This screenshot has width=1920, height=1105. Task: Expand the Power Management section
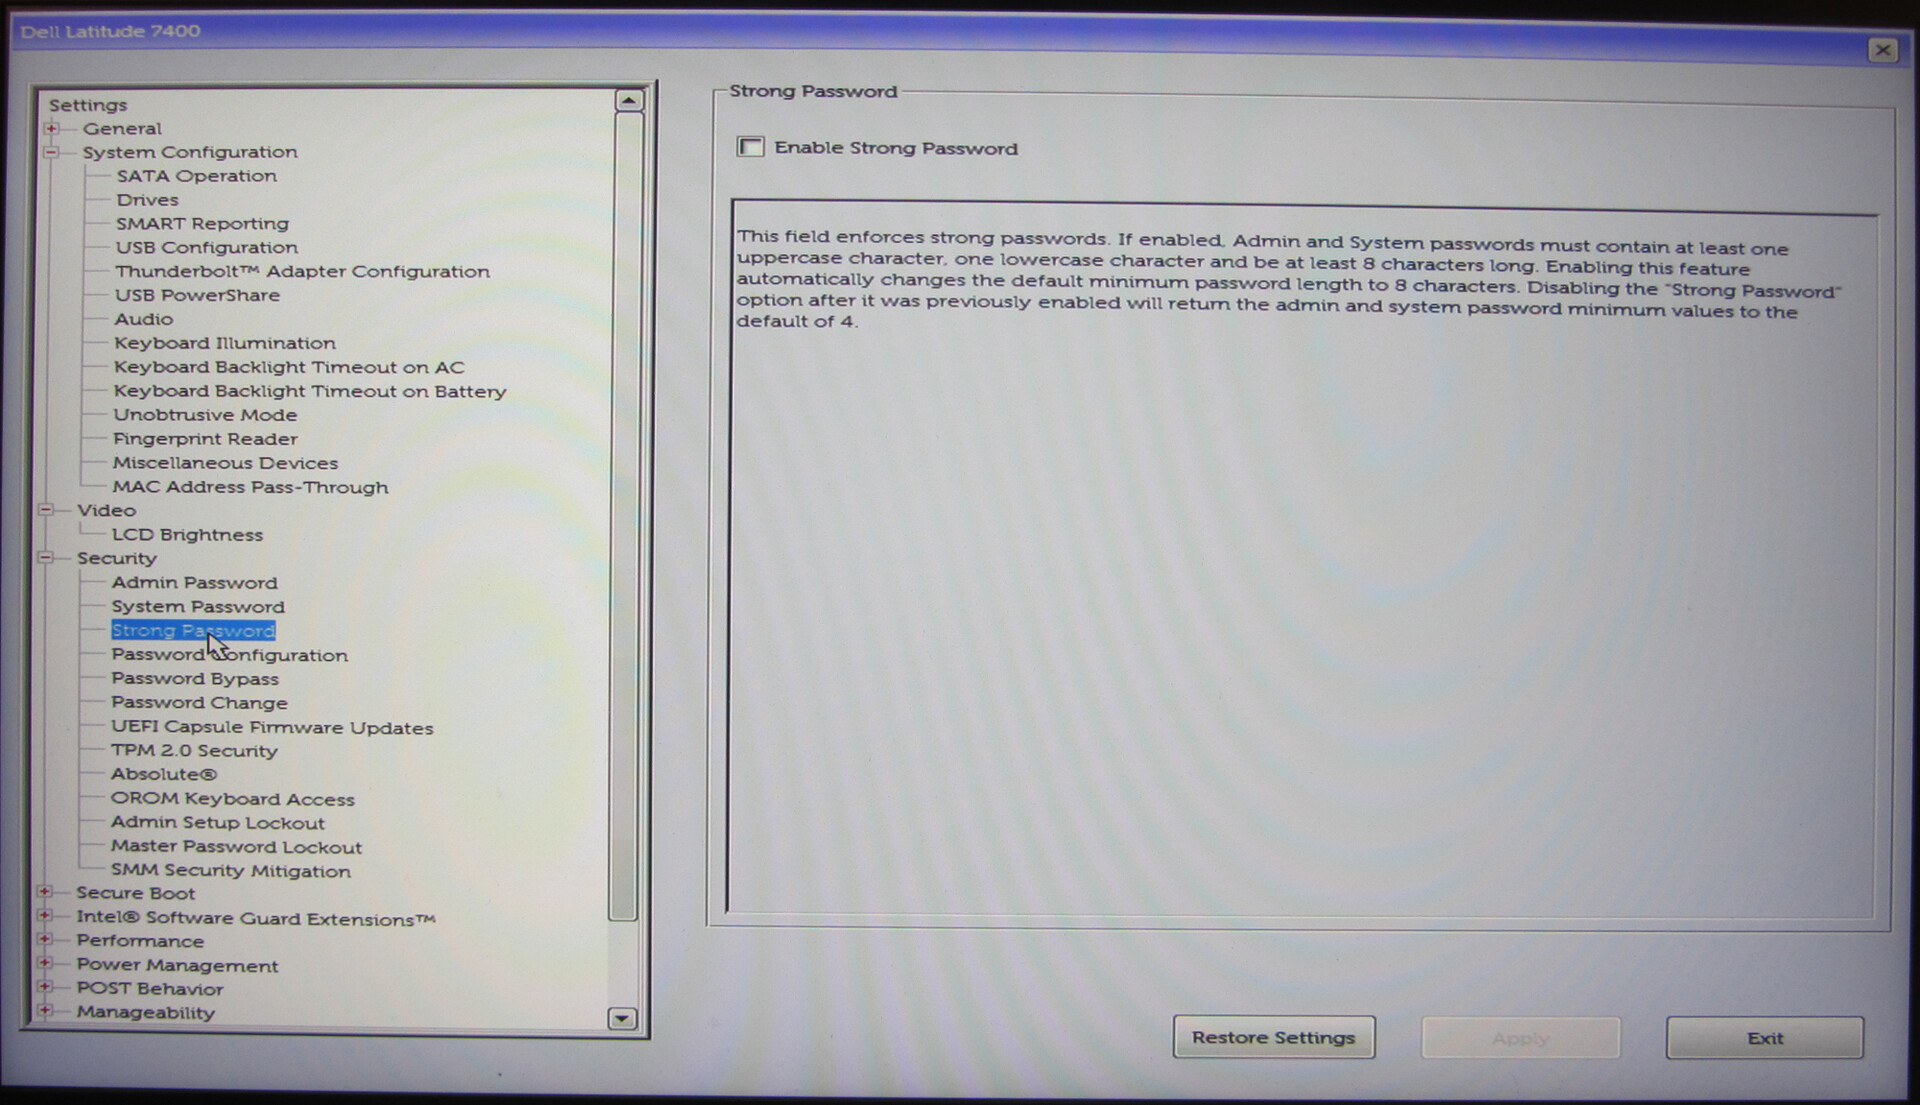(45, 964)
